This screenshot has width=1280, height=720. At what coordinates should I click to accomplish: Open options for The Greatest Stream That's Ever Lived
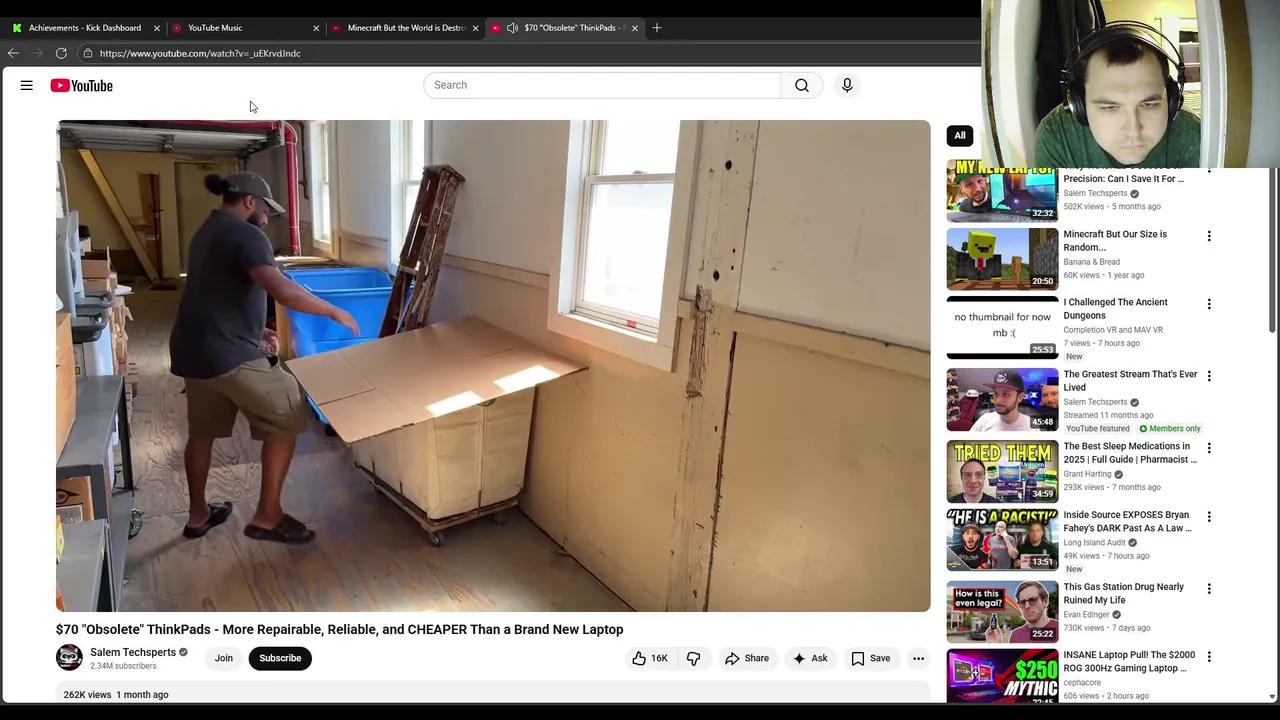[1209, 376]
